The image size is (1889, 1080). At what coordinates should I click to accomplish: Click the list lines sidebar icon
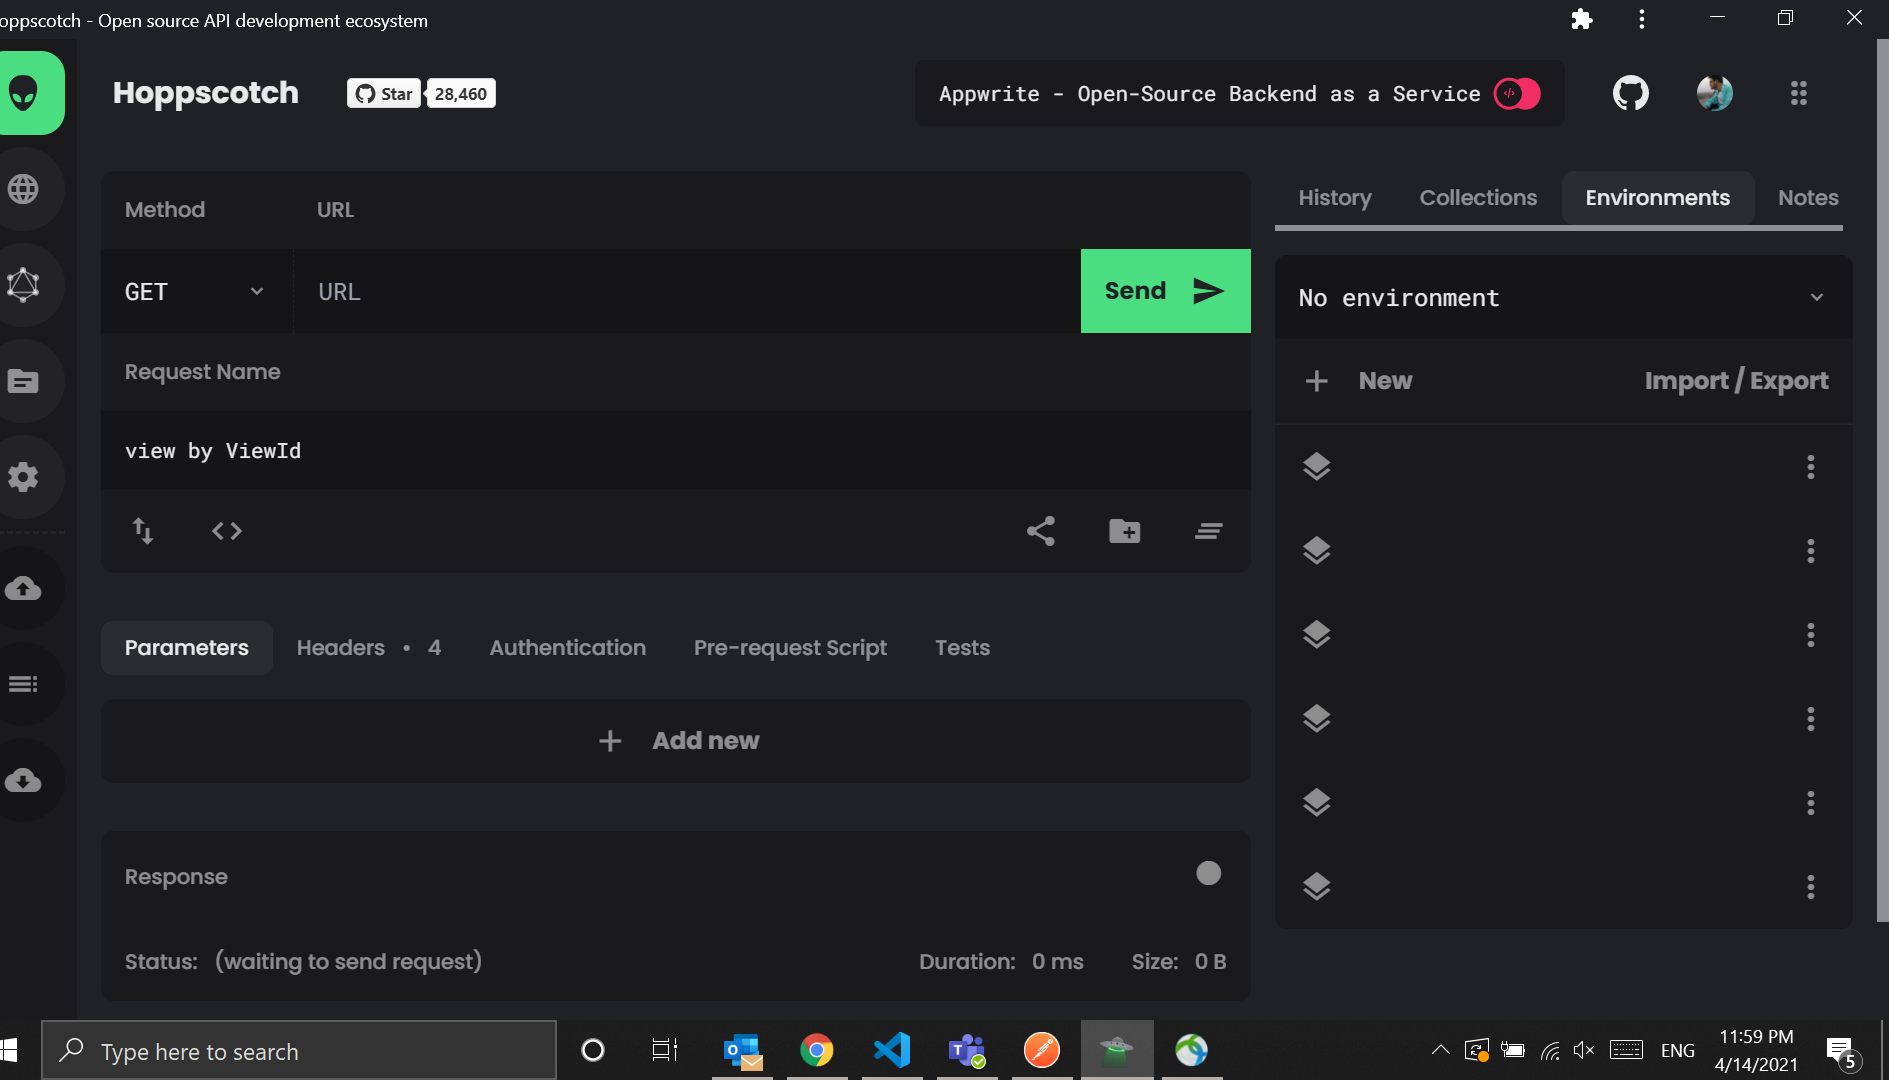(23, 684)
